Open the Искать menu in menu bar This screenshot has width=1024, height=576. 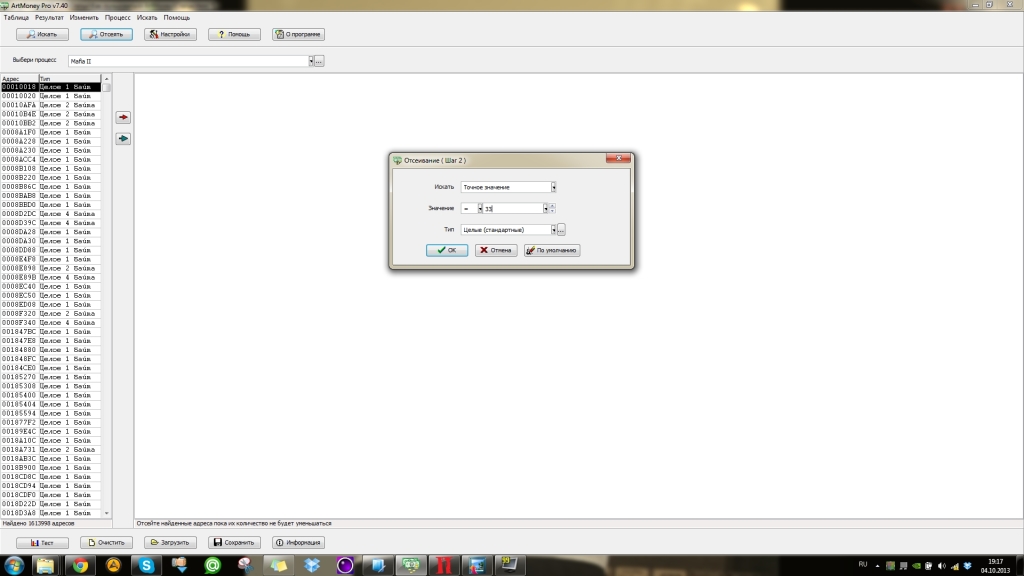pyautogui.click(x=147, y=18)
